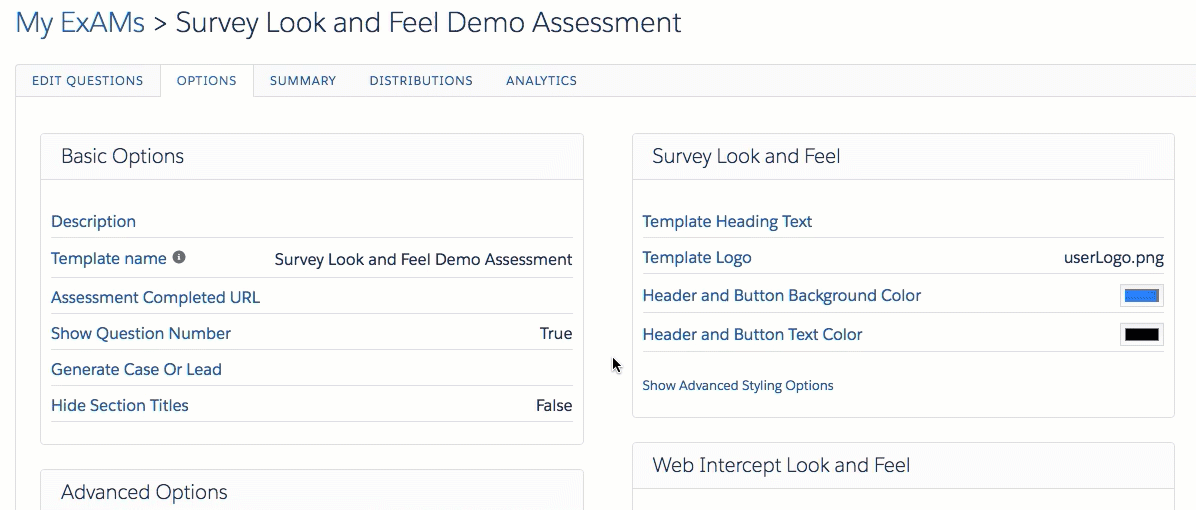
Task: Edit the Template Heading Text field
Action: click(x=727, y=222)
